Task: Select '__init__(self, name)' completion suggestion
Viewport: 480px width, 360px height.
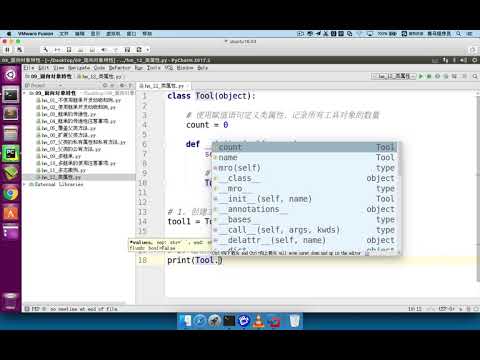Action: pyautogui.click(x=305, y=199)
